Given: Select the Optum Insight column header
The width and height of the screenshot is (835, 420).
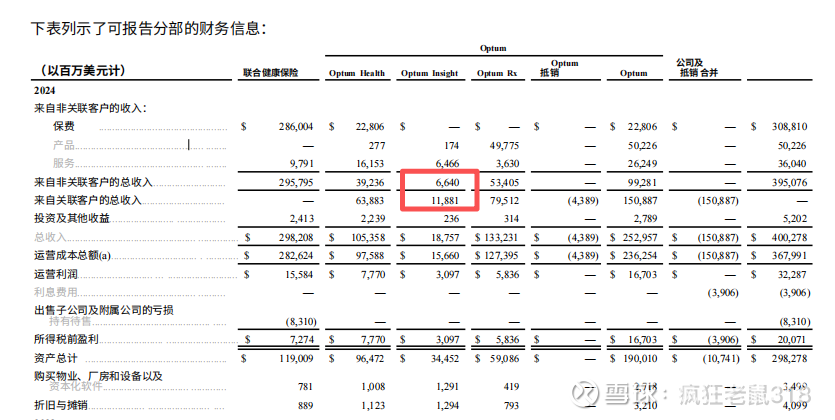Looking at the screenshot, I should [429, 73].
